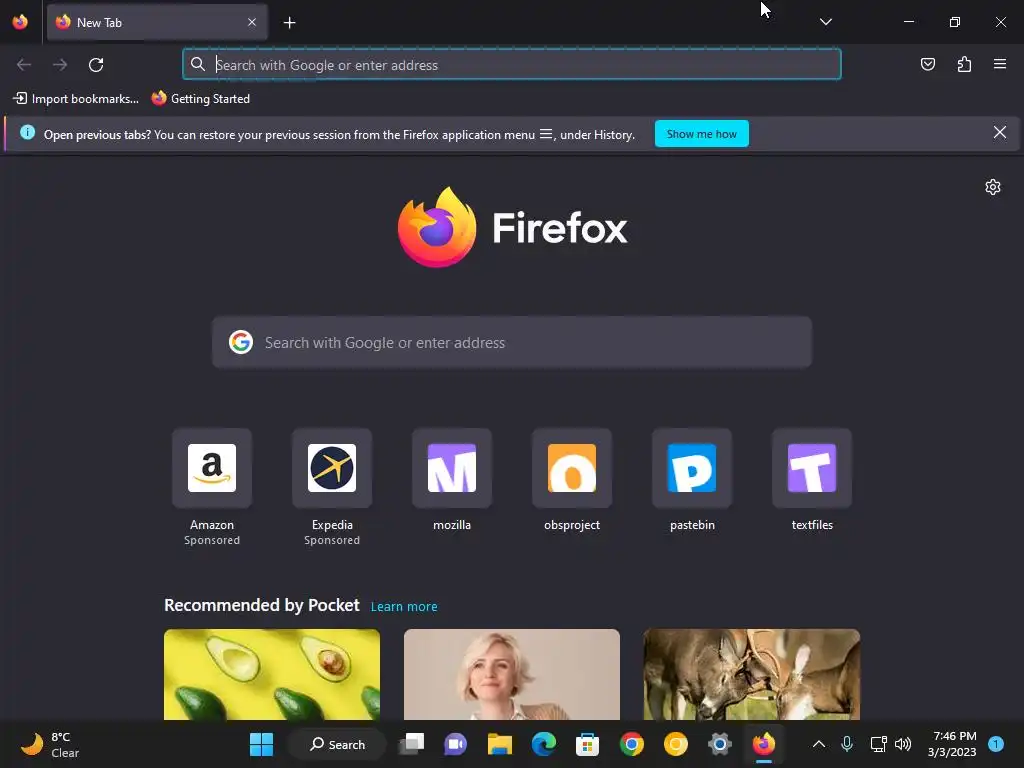This screenshot has width=1024, height=768.
Task: Open the Getting Started bookmark
Action: tap(200, 99)
